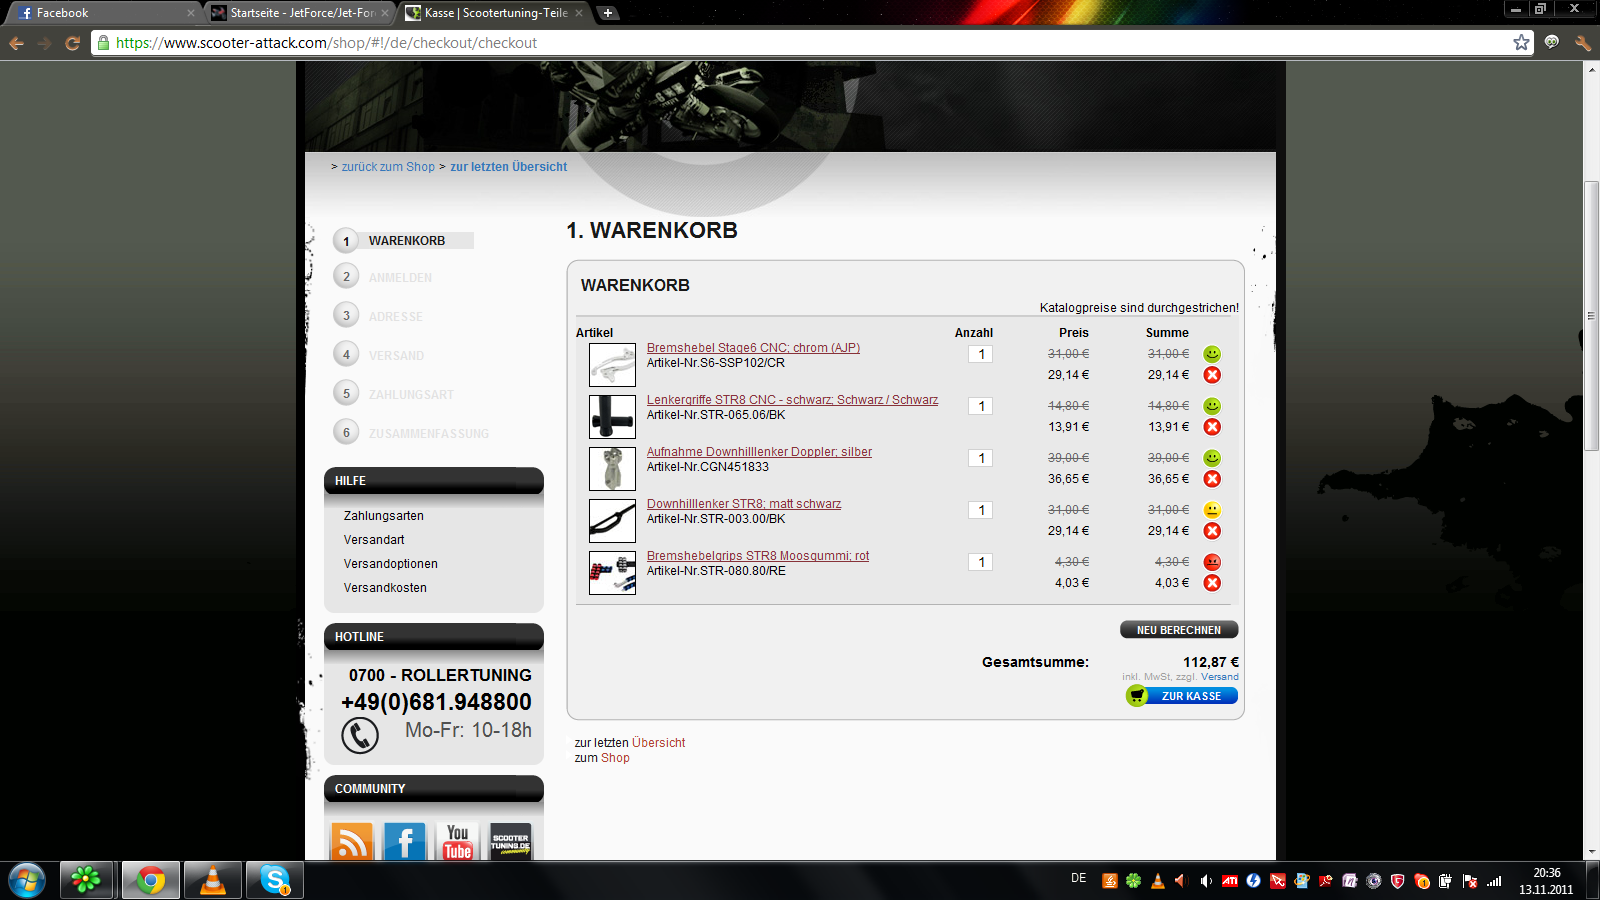This screenshot has width=1600, height=900.
Task: Click Shop link below cart
Action: click(615, 758)
